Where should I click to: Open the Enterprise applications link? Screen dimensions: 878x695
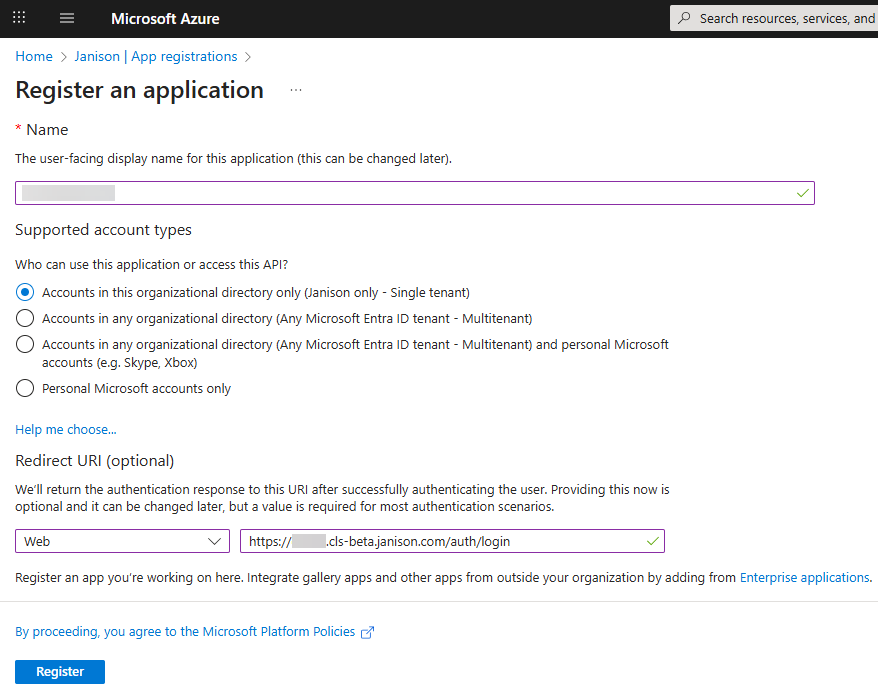804,578
